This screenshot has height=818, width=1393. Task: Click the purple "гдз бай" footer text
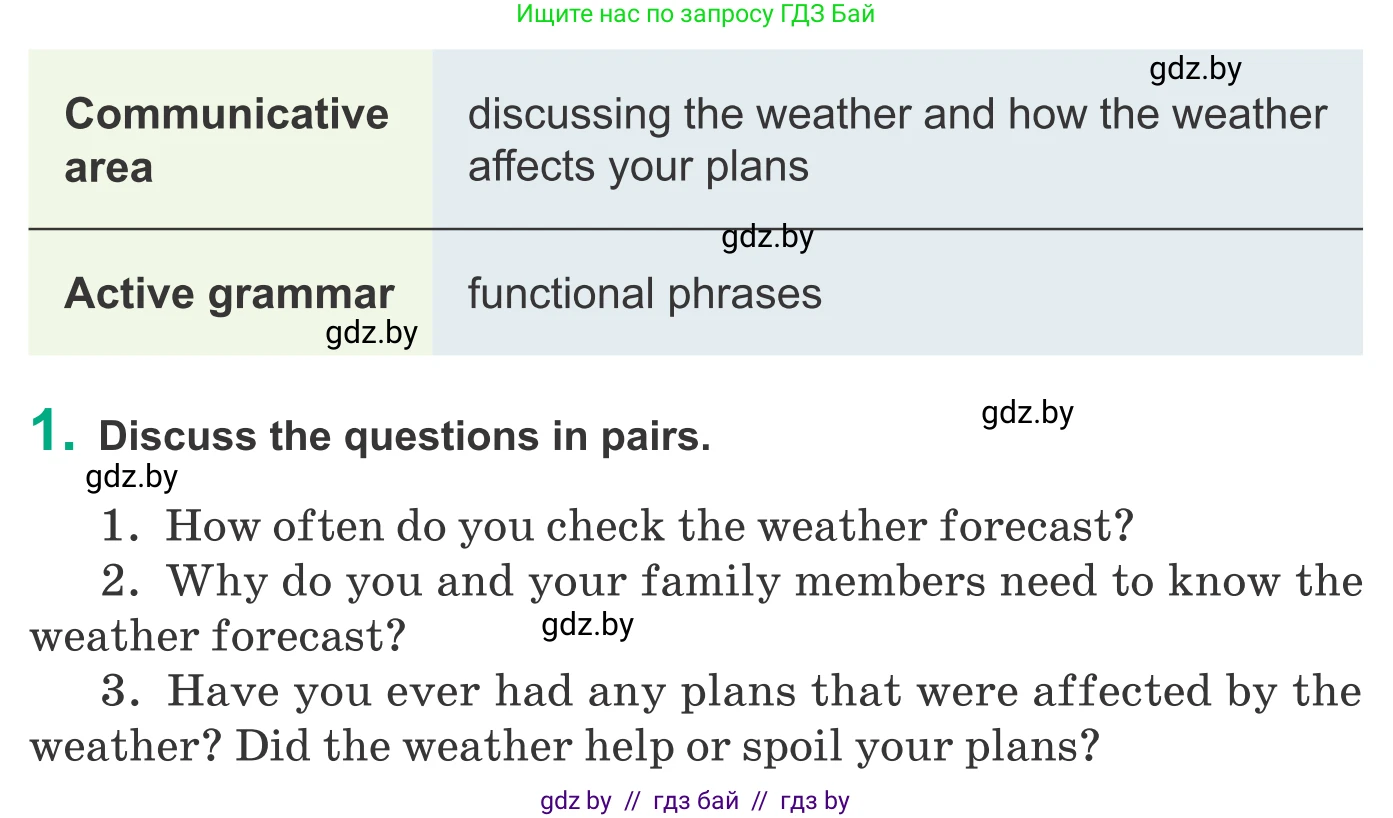[696, 801]
